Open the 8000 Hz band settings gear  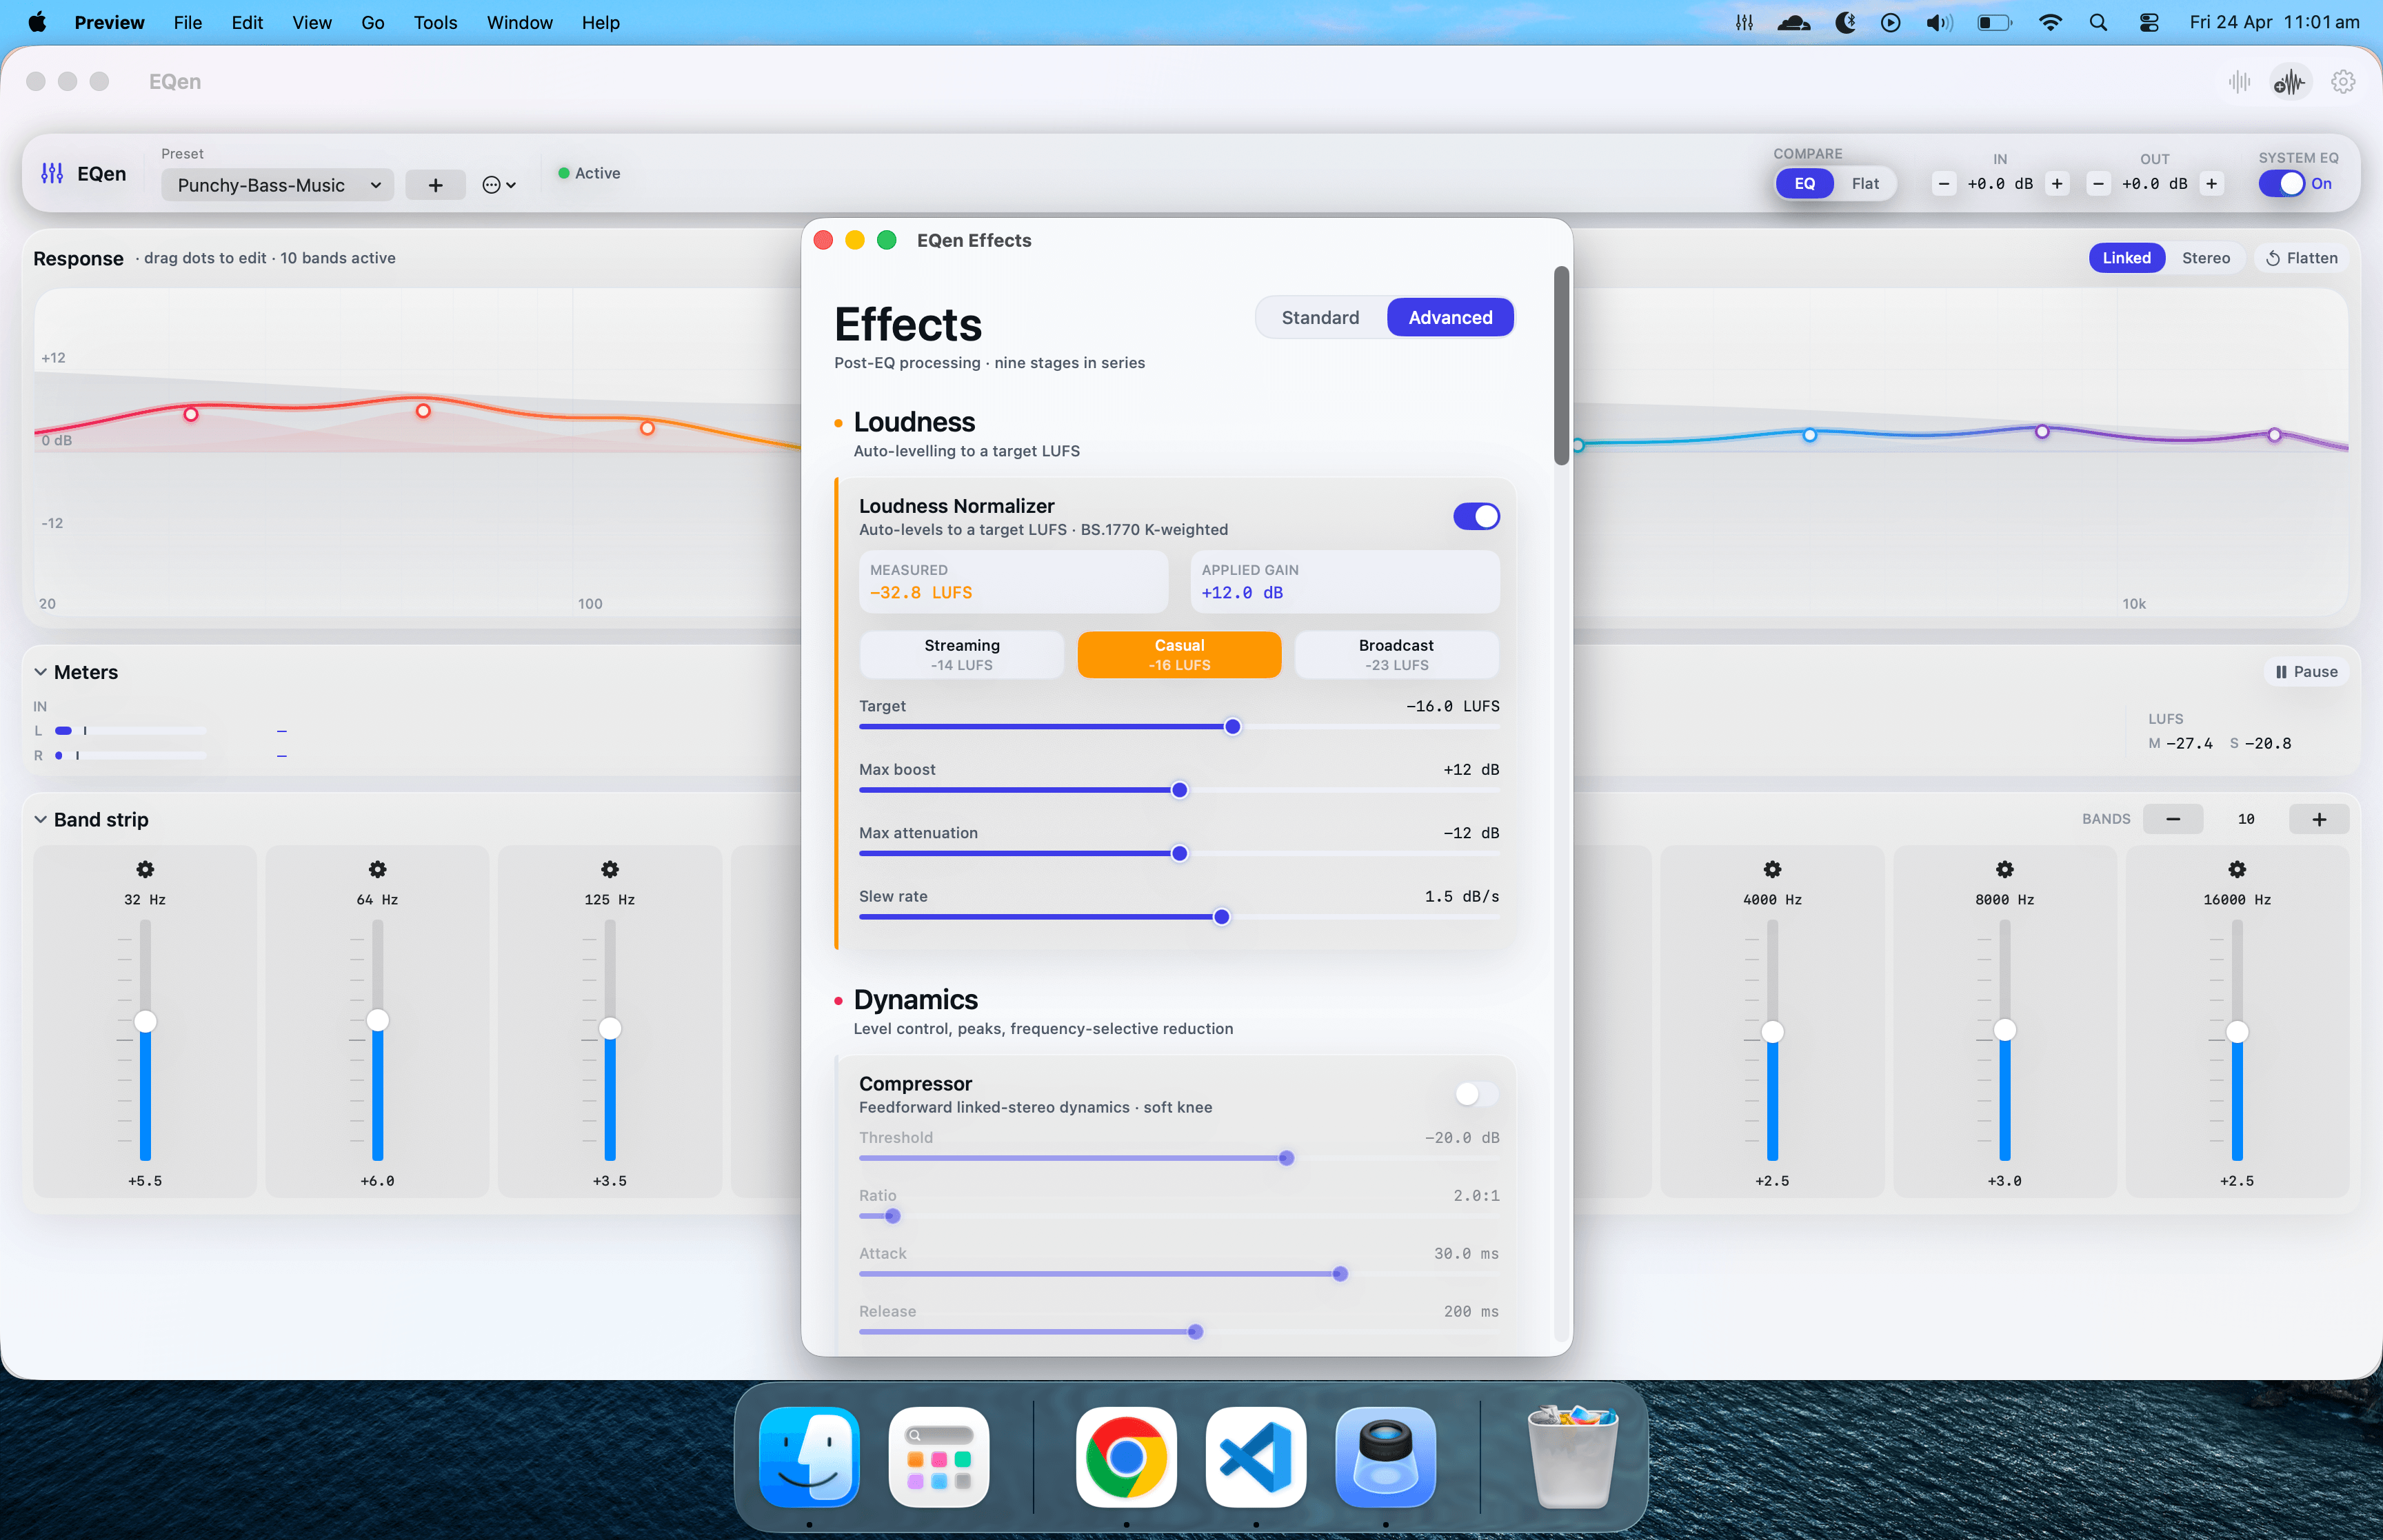pyautogui.click(x=2004, y=869)
